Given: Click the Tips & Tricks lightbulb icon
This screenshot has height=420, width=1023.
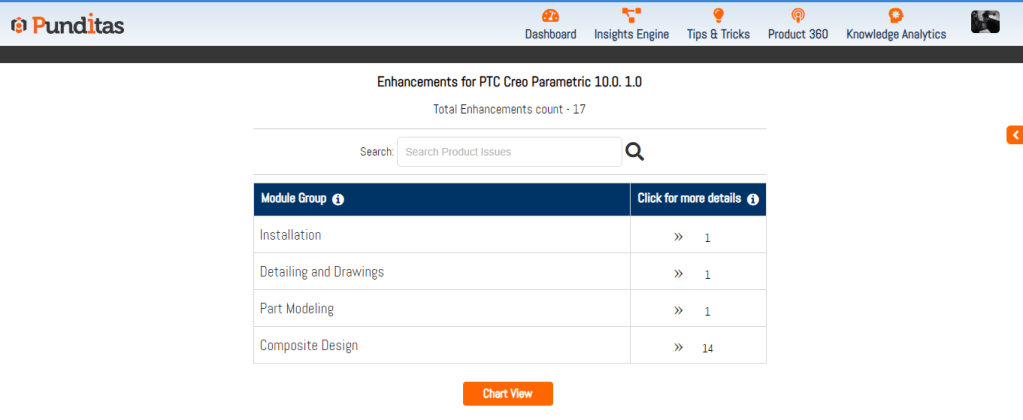Looking at the screenshot, I should point(717,15).
